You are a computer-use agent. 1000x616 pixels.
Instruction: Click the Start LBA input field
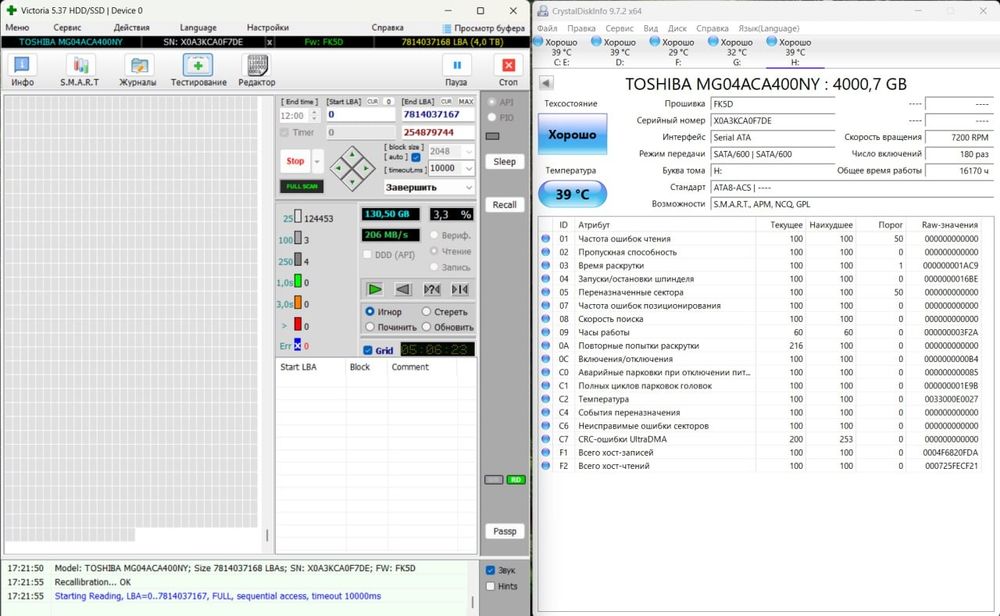tap(360, 115)
